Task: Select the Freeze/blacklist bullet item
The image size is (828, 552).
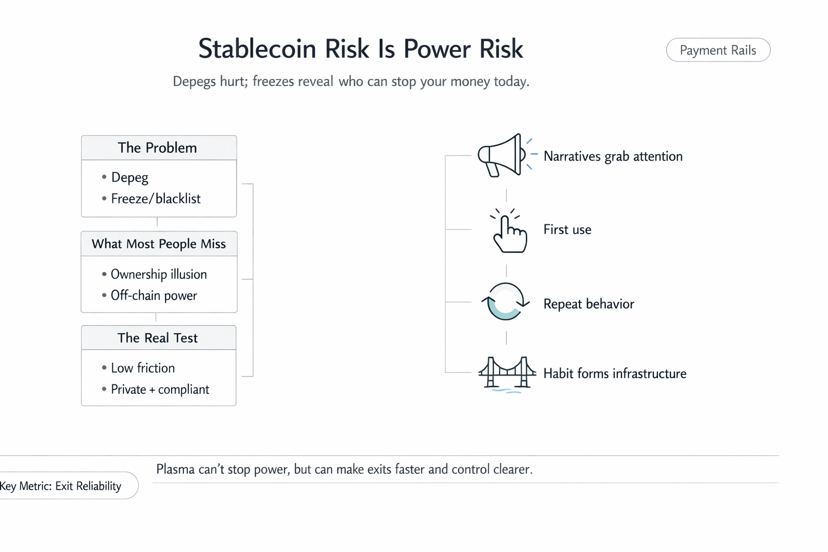Action: click(155, 199)
